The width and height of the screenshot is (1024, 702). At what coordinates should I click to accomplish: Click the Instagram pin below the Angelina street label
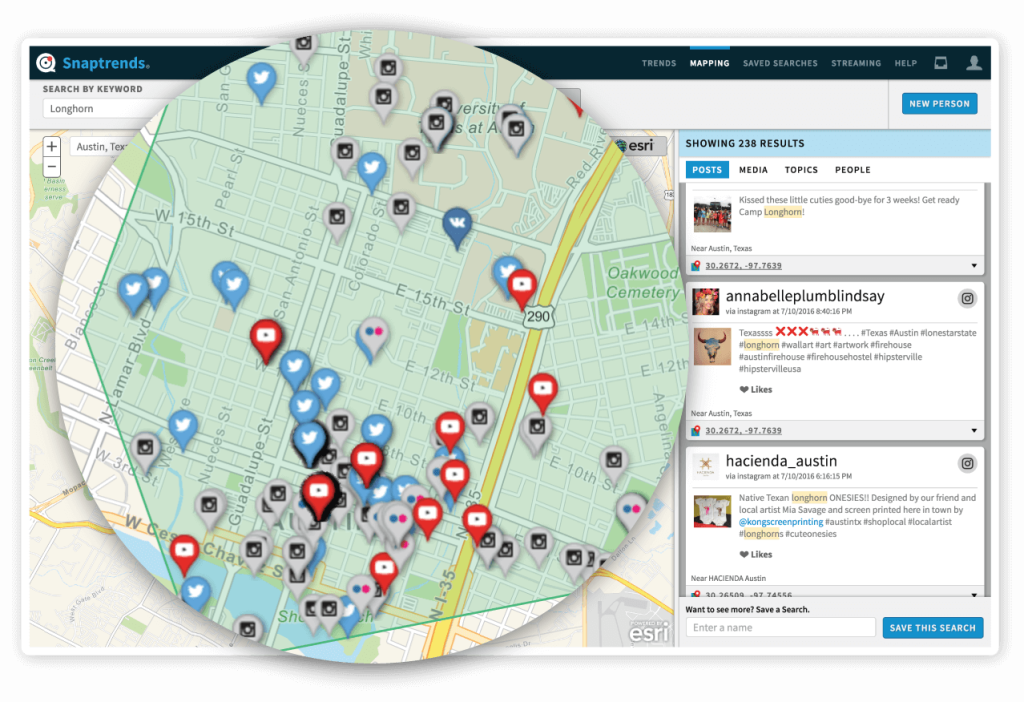point(614,463)
